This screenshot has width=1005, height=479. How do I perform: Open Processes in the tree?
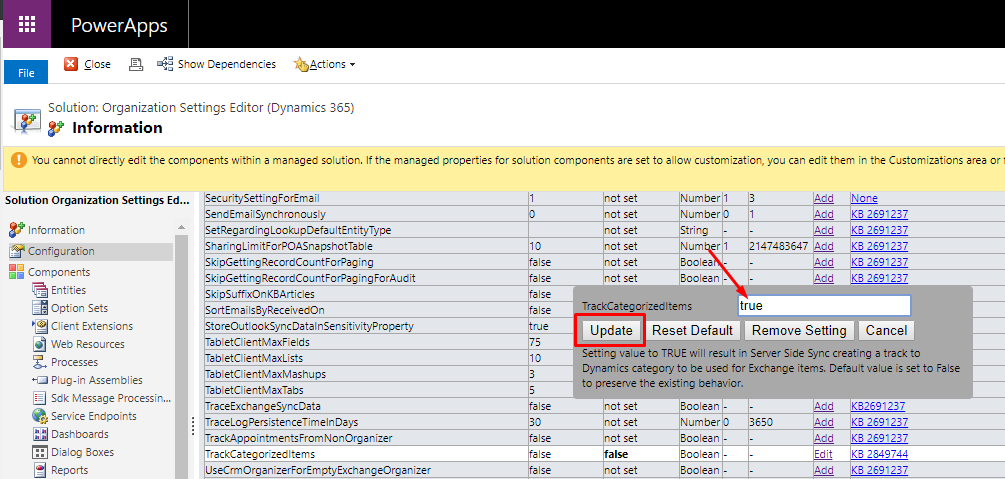74,362
